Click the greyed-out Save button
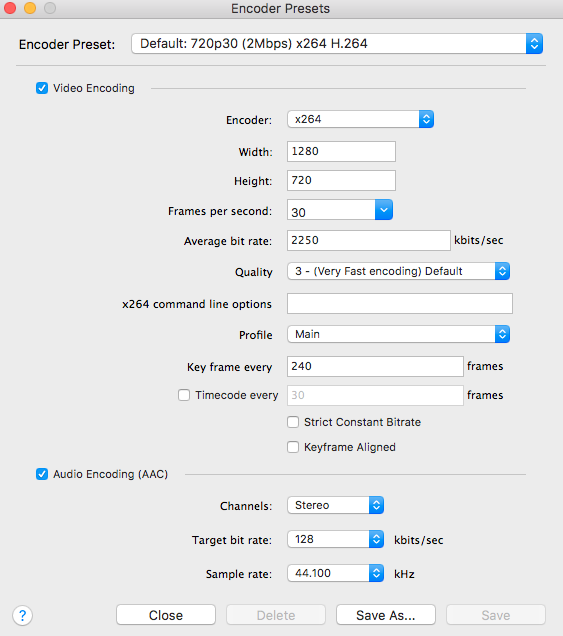 pyautogui.click(x=496, y=615)
